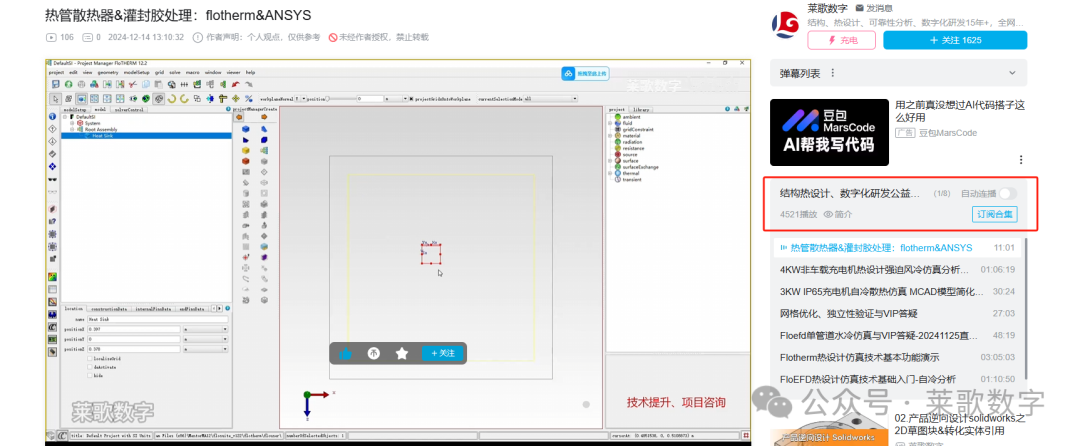Image resolution: width=1080 pixels, height=446 pixels.
Task: Expand the System tree node
Action: (72, 123)
